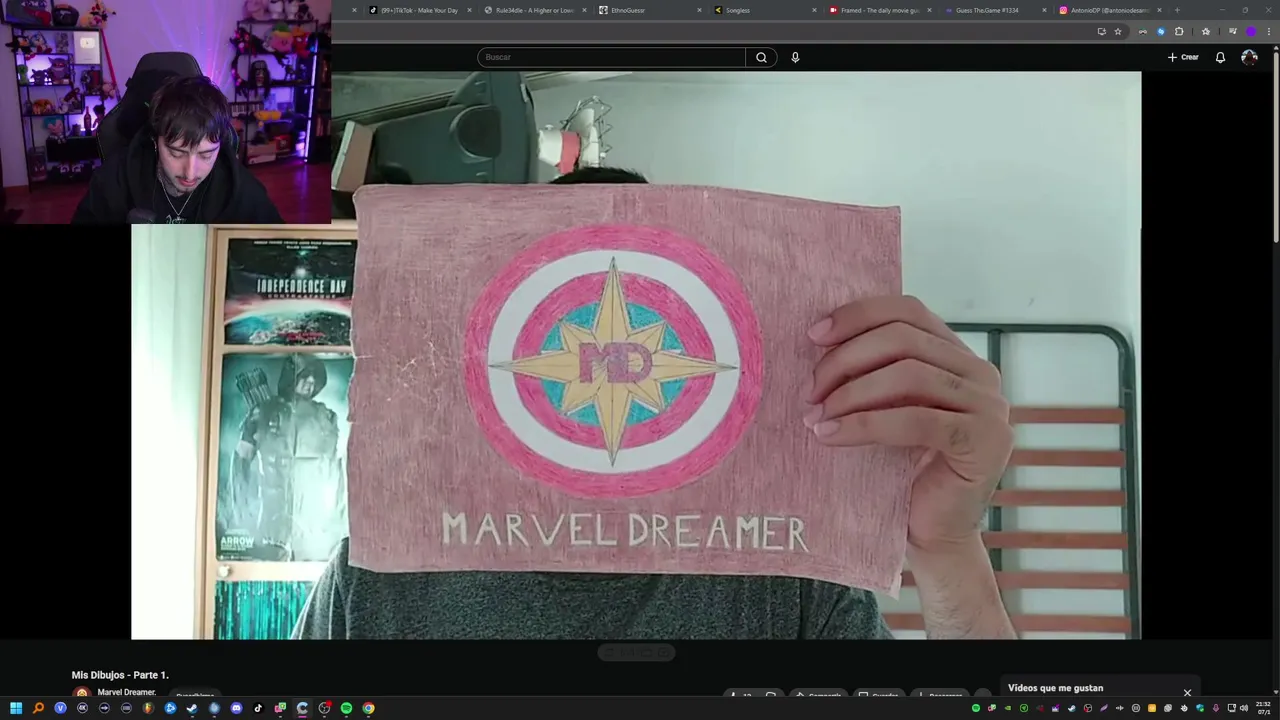Viewport: 1280px width, 720px height.
Task: Focus the Buscar search field
Action: click(x=612, y=57)
